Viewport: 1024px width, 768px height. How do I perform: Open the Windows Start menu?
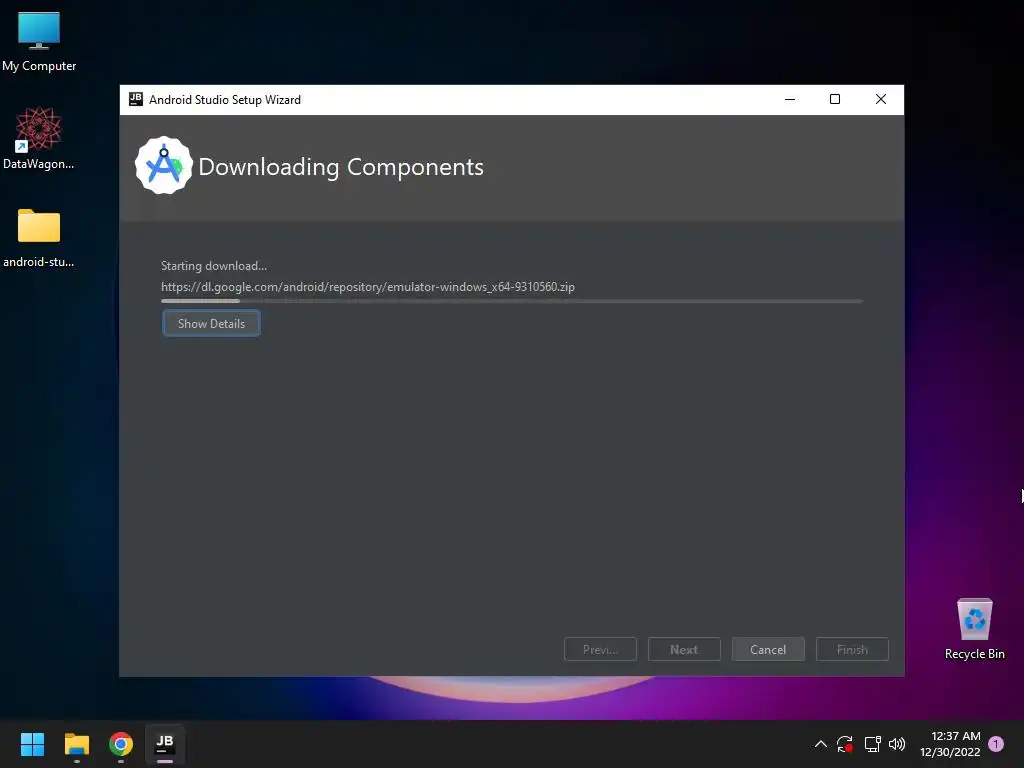coord(32,744)
